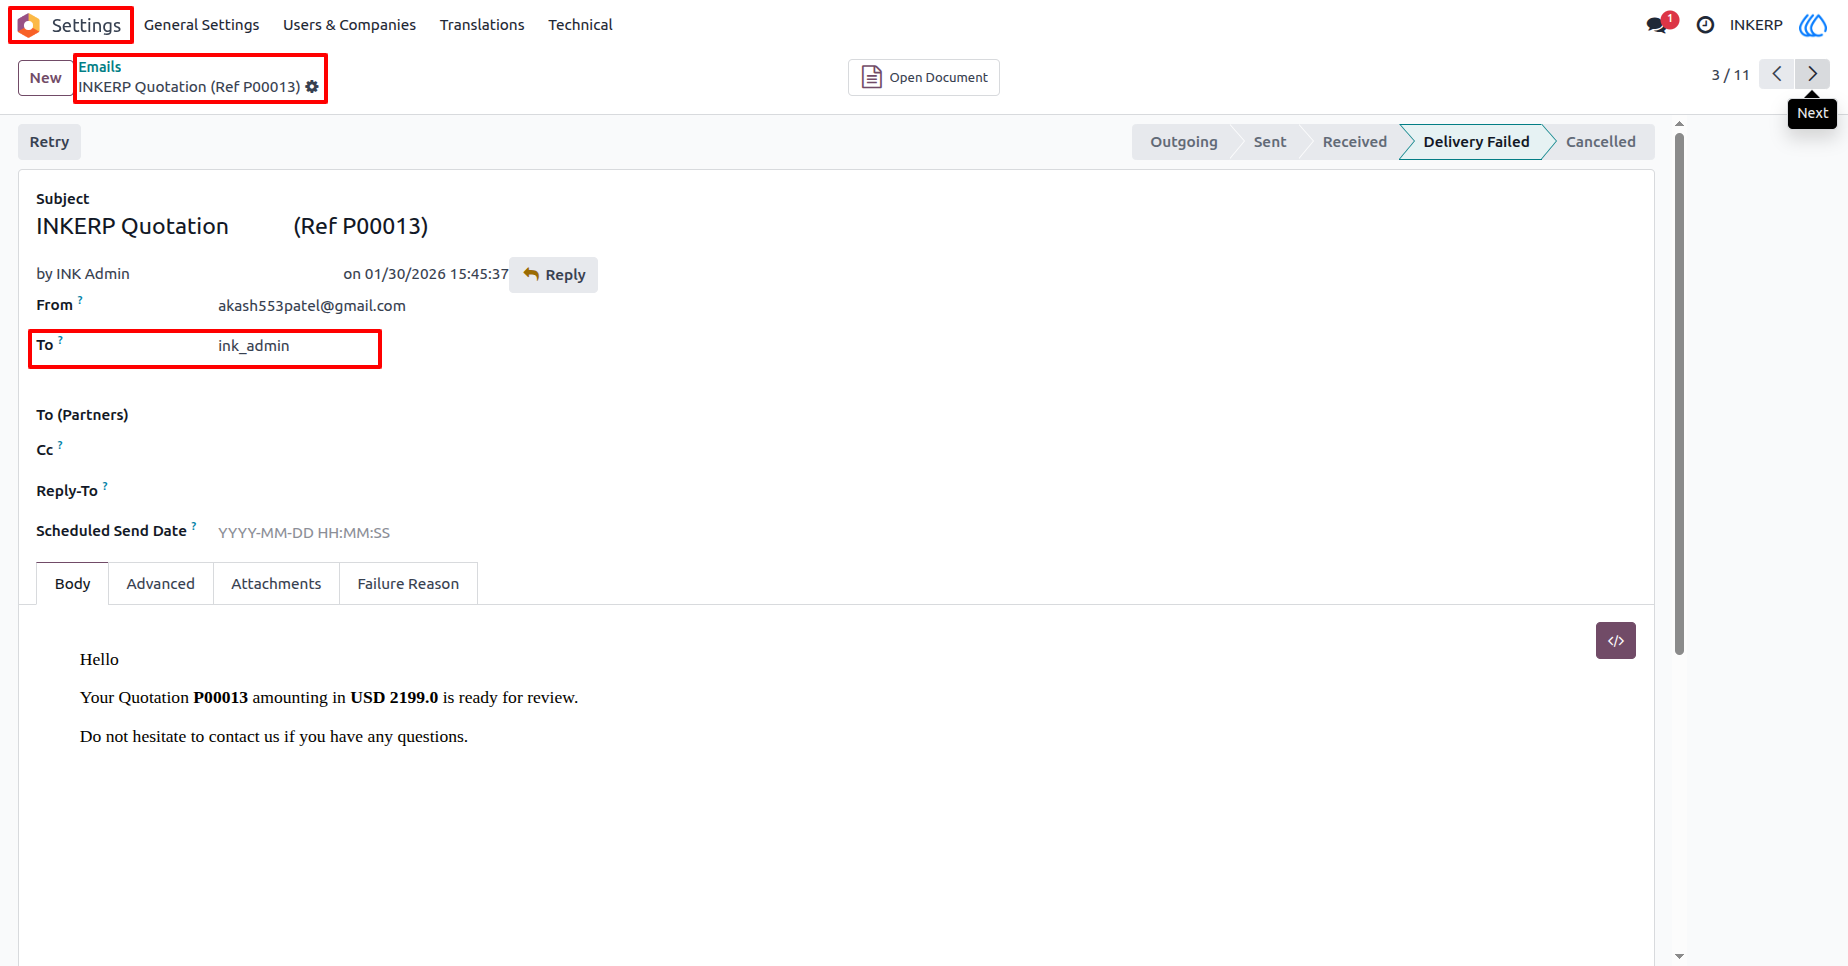This screenshot has width=1848, height=966.
Task: Switch to the Attachments tab
Action: [x=276, y=584]
